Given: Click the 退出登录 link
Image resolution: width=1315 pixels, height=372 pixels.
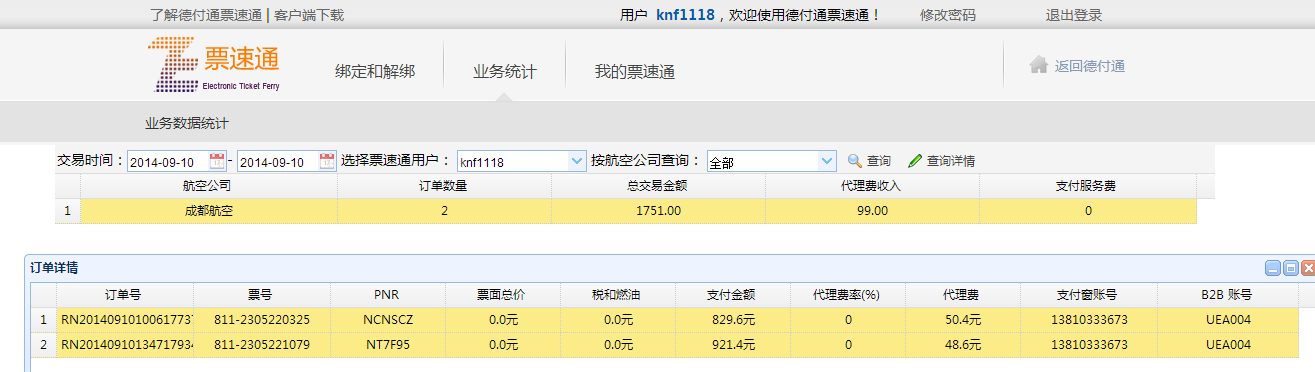Looking at the screenshot, I should [1074, 15].
